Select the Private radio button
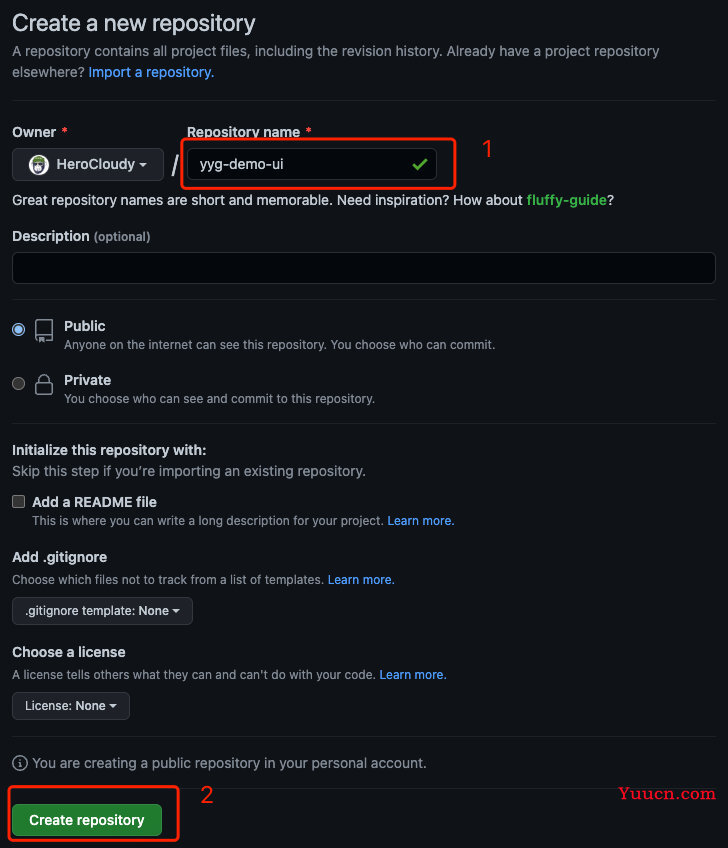 pyautogui.click(x=18, y=383)
